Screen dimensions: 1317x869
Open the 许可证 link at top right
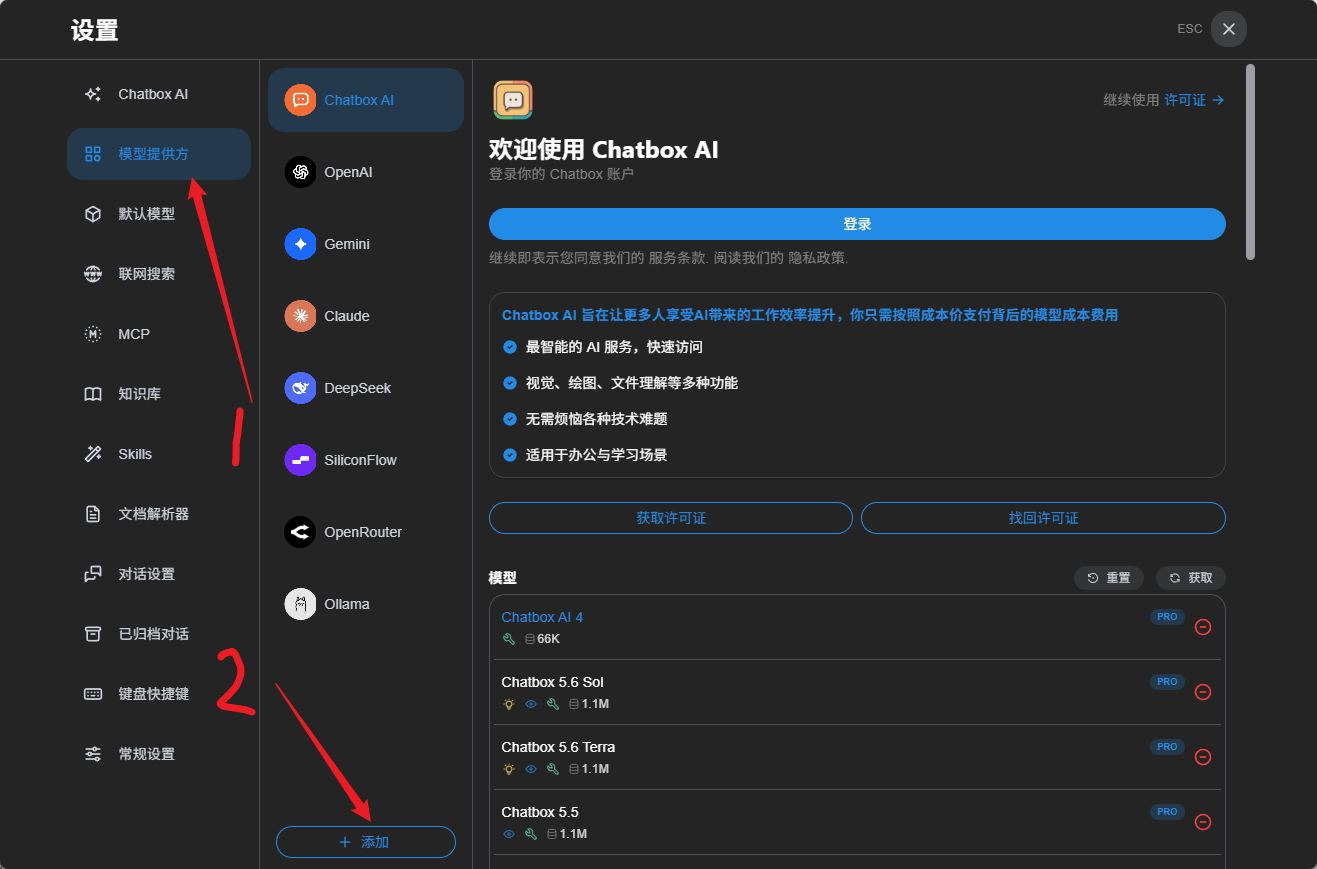[1194, 100]
